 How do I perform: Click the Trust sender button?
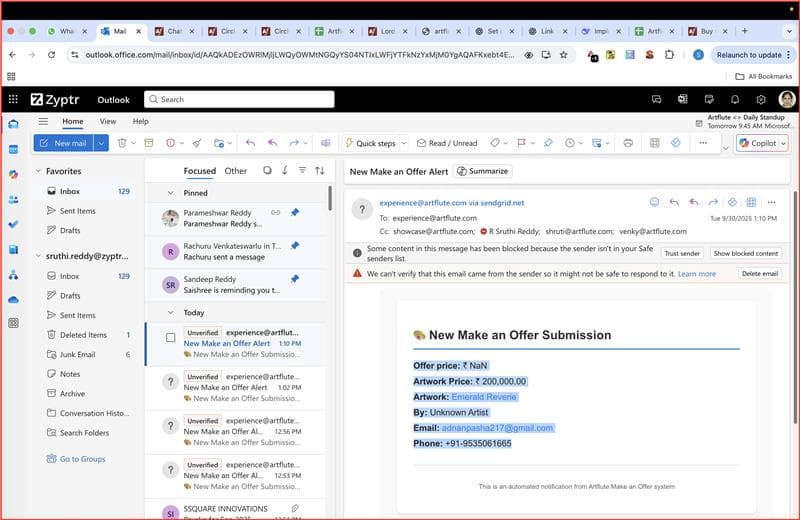coord(682,253)
